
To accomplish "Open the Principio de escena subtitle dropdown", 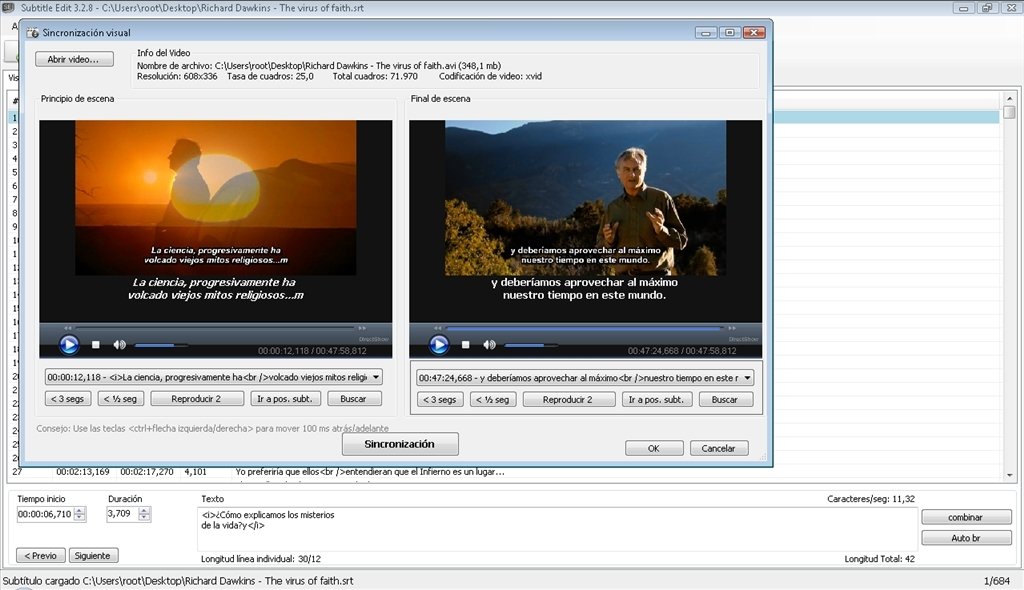I will (x=376, y=377).
